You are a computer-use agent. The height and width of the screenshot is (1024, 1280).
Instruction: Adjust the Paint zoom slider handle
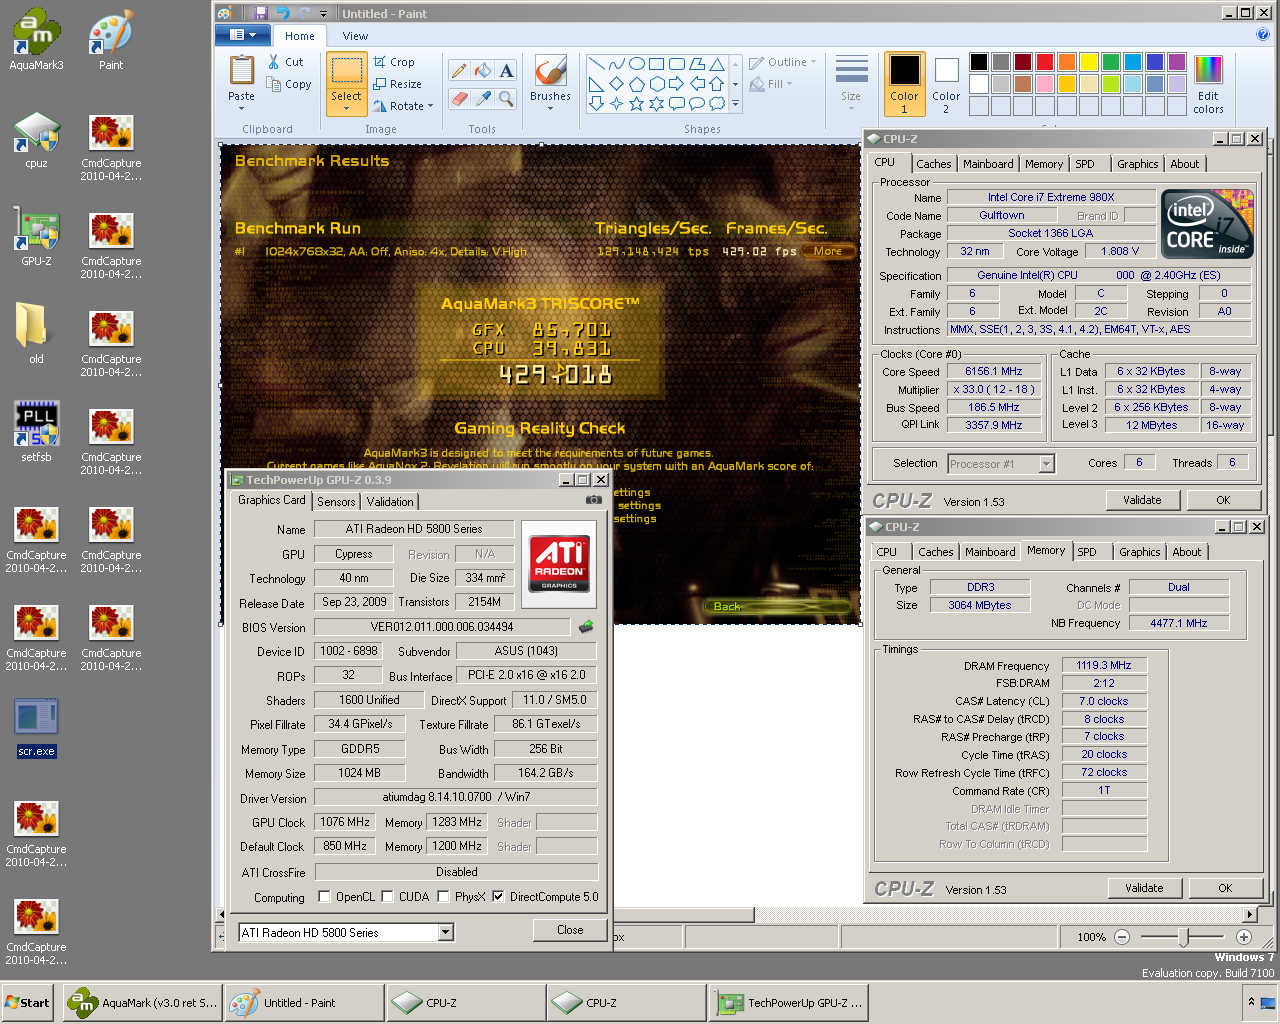coord(1184,937)
